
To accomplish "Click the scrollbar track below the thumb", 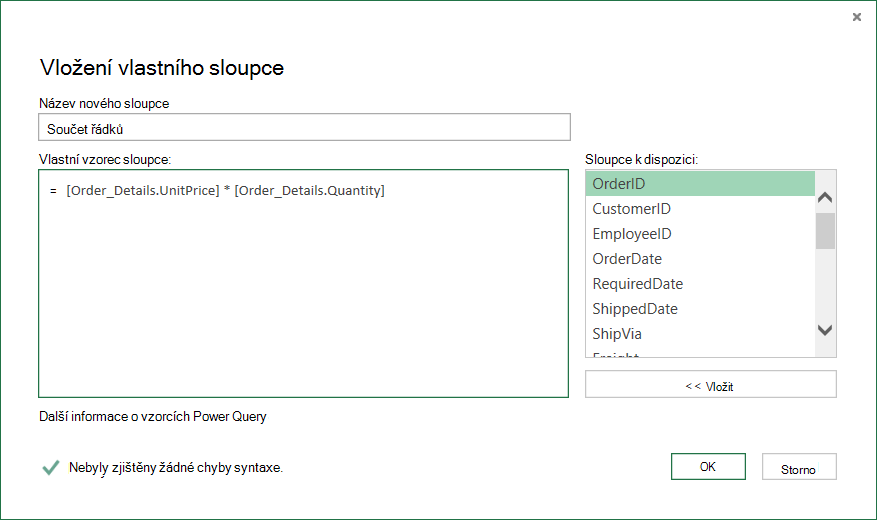I will 825,285.
